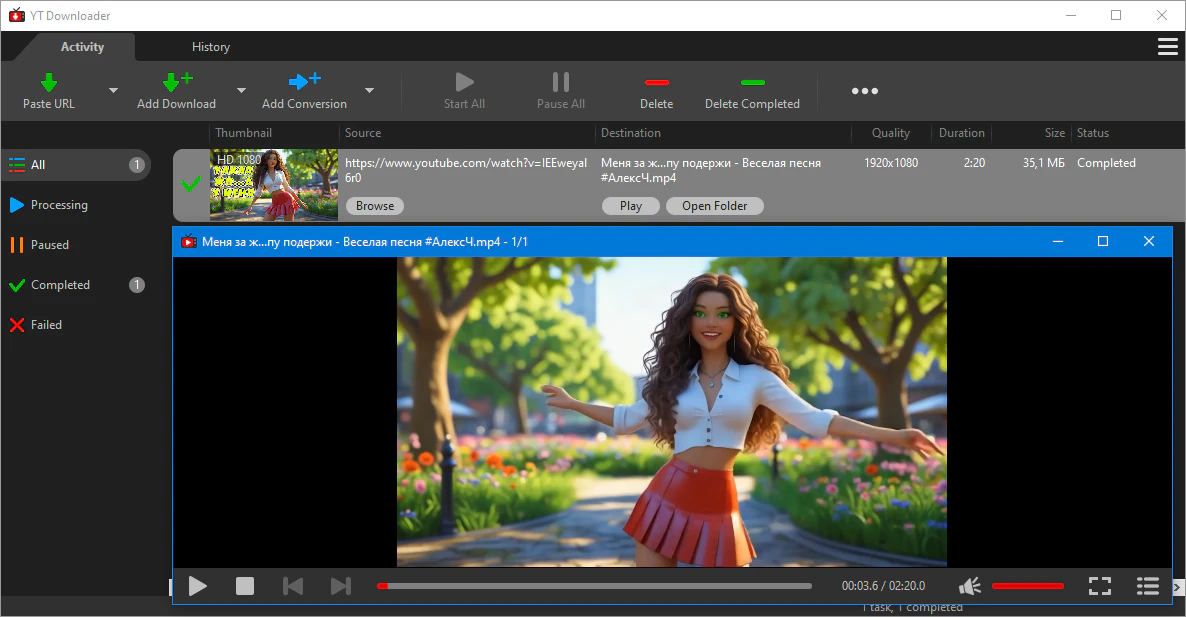Click the downloaded video thumbnail
This screenshot has height=617, width=1186.
(x=274, y=185)
